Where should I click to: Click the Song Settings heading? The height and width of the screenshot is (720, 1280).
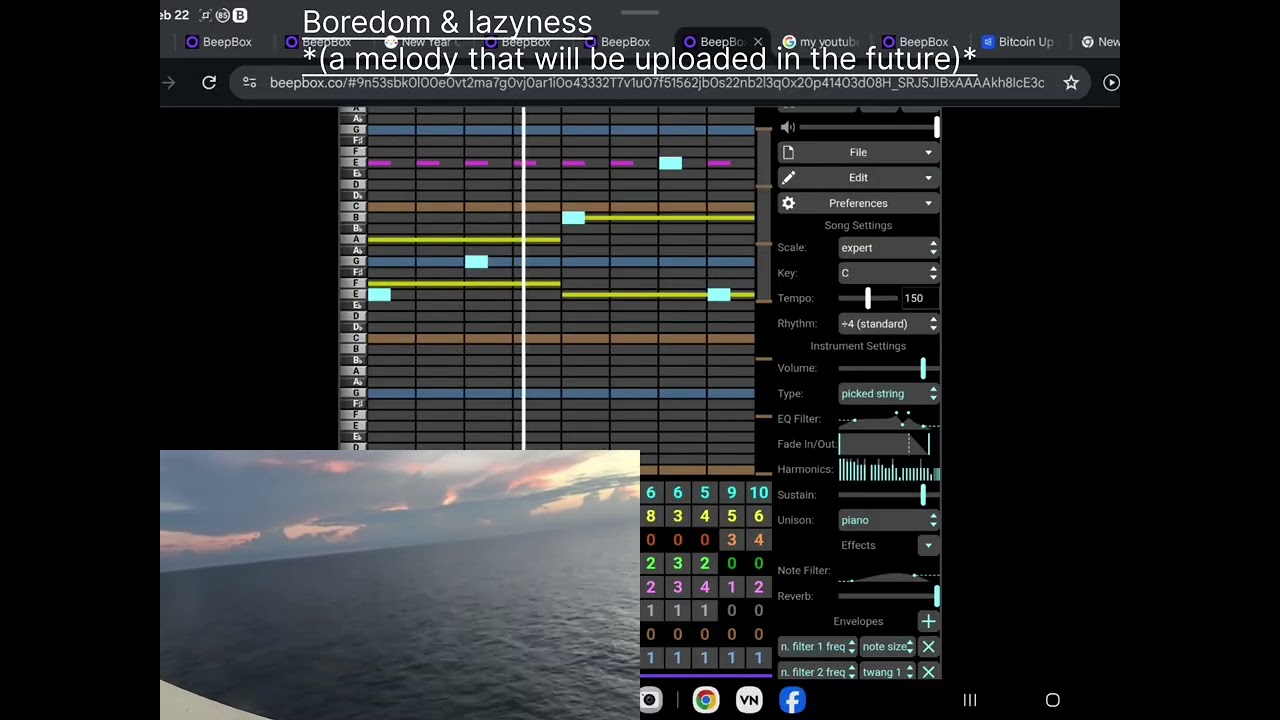(858, 226)
